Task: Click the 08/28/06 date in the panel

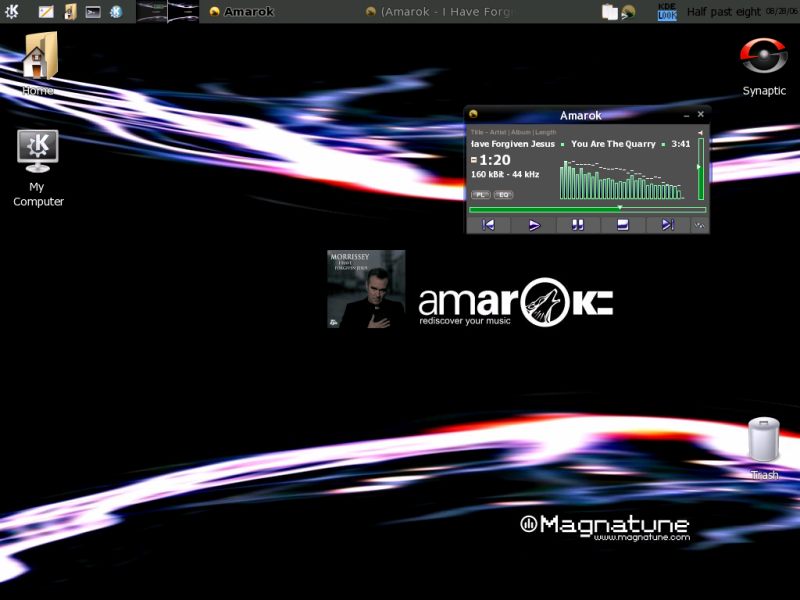Action: pos(782,11)
